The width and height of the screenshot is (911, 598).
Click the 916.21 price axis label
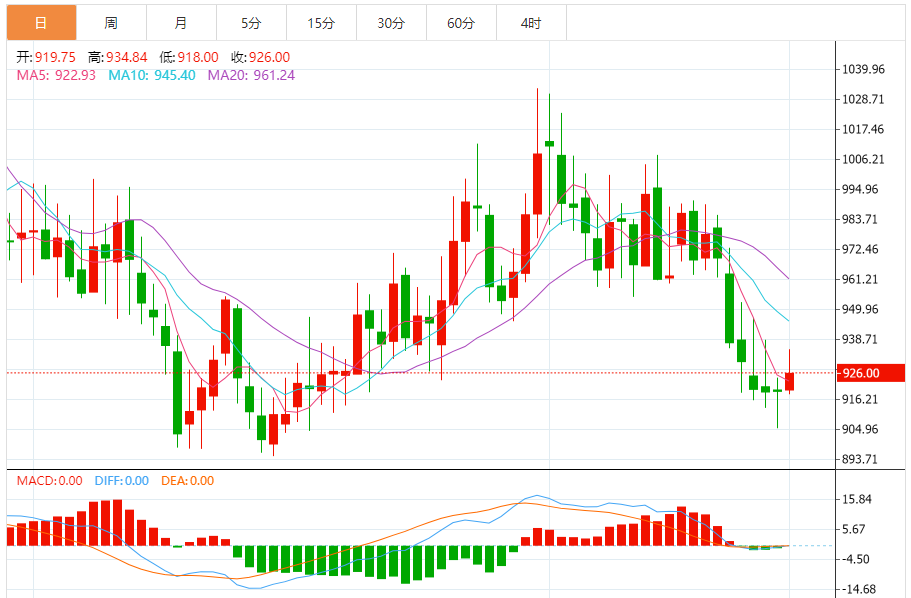[x=860, y=399]
